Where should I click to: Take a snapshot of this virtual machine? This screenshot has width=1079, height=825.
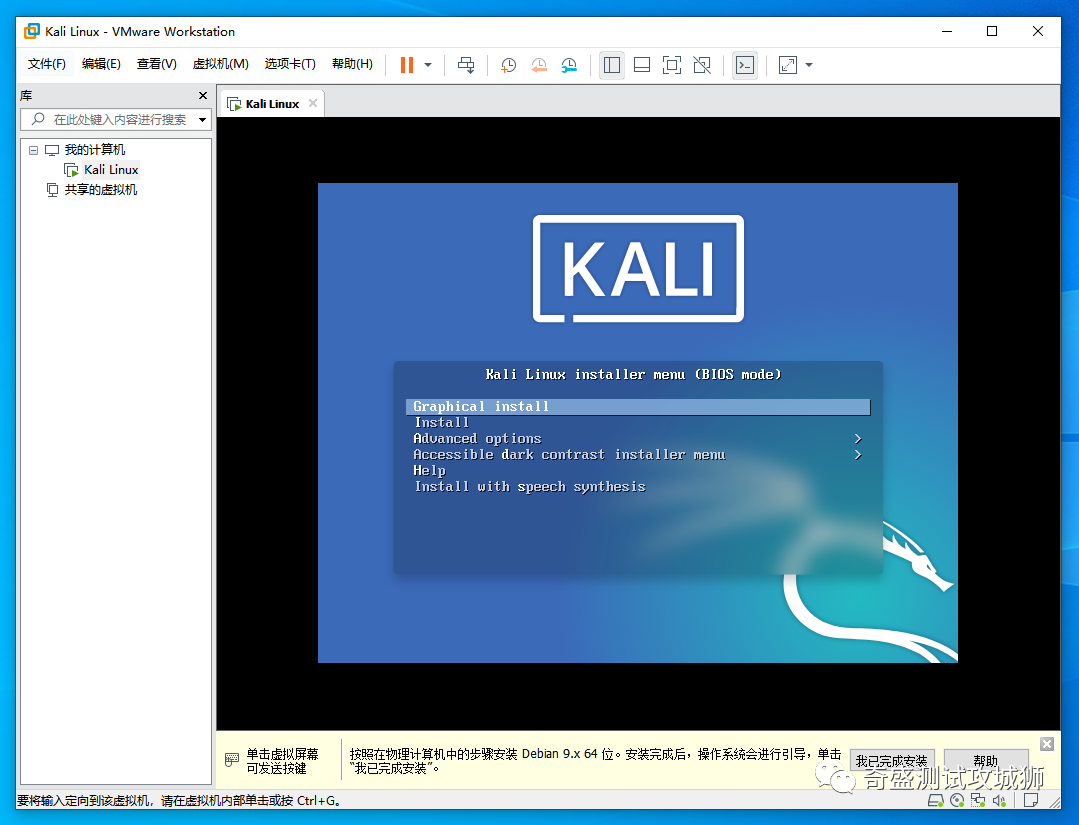coord(509,65)
